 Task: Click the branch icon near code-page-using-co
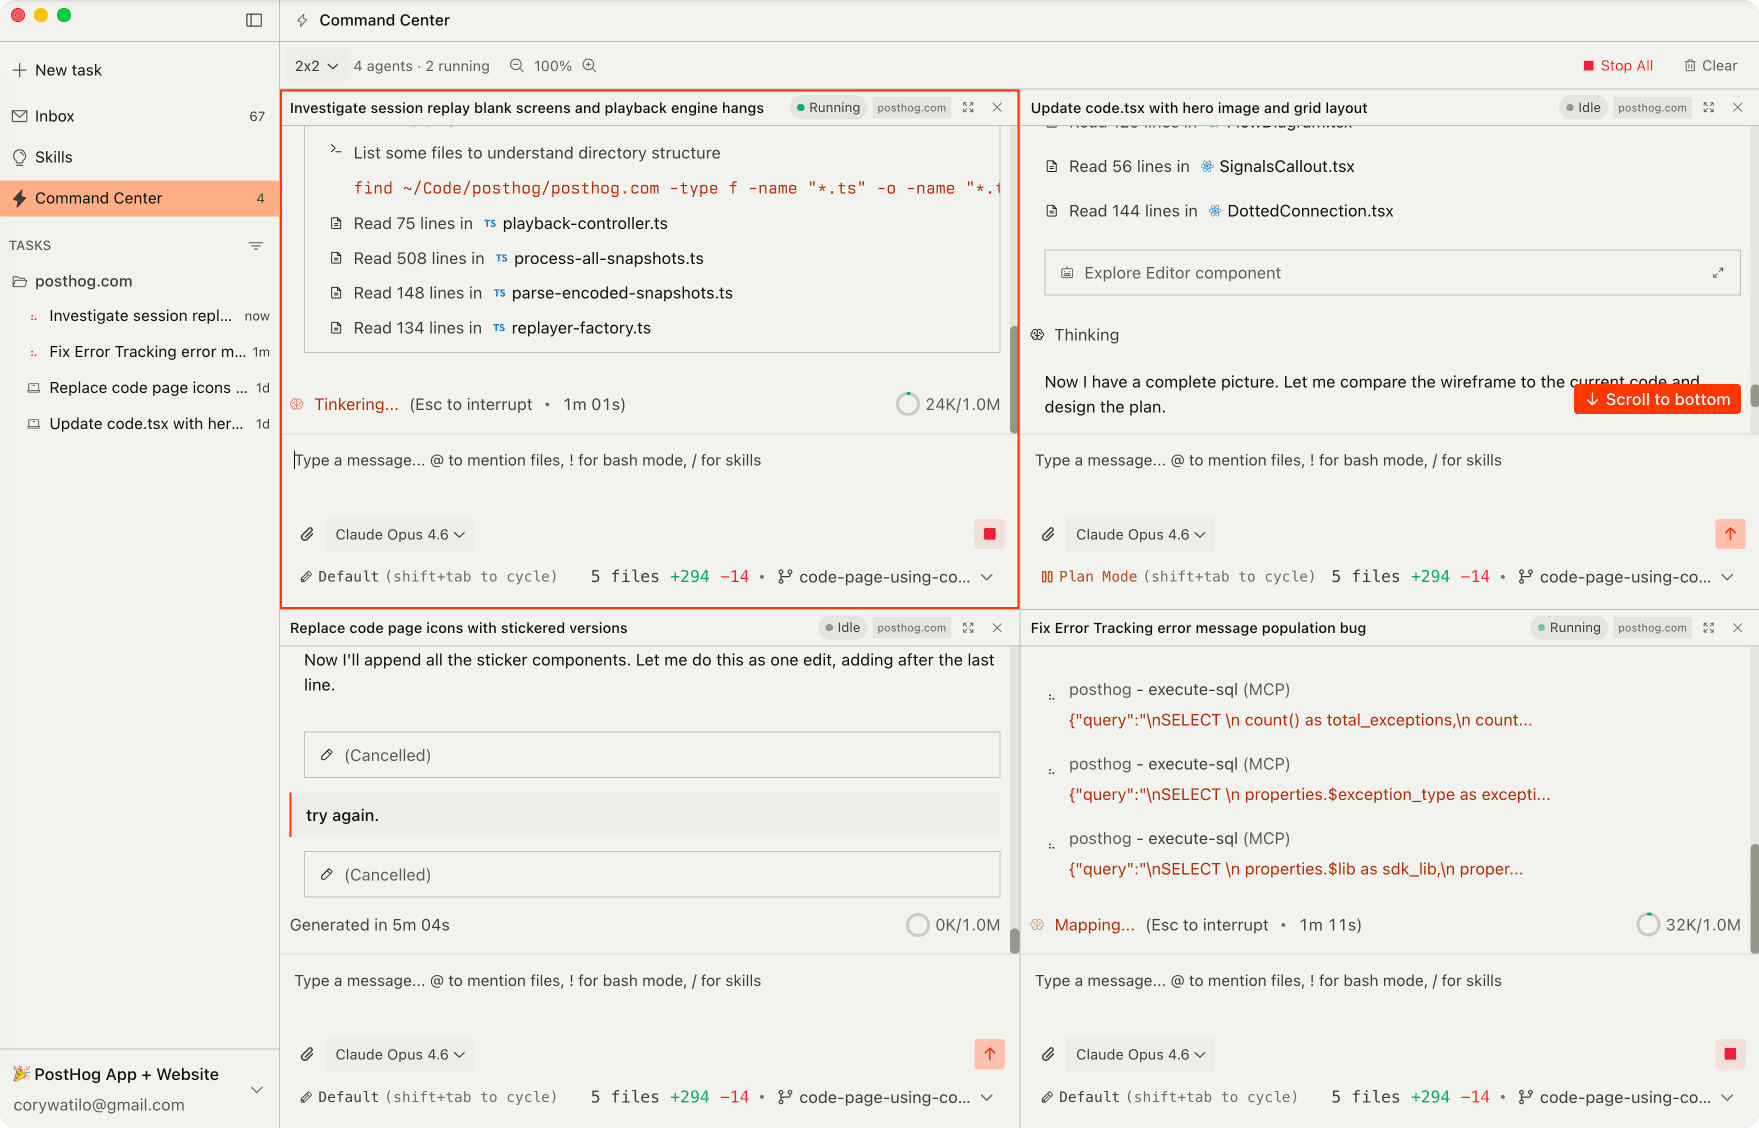[786, 577]
